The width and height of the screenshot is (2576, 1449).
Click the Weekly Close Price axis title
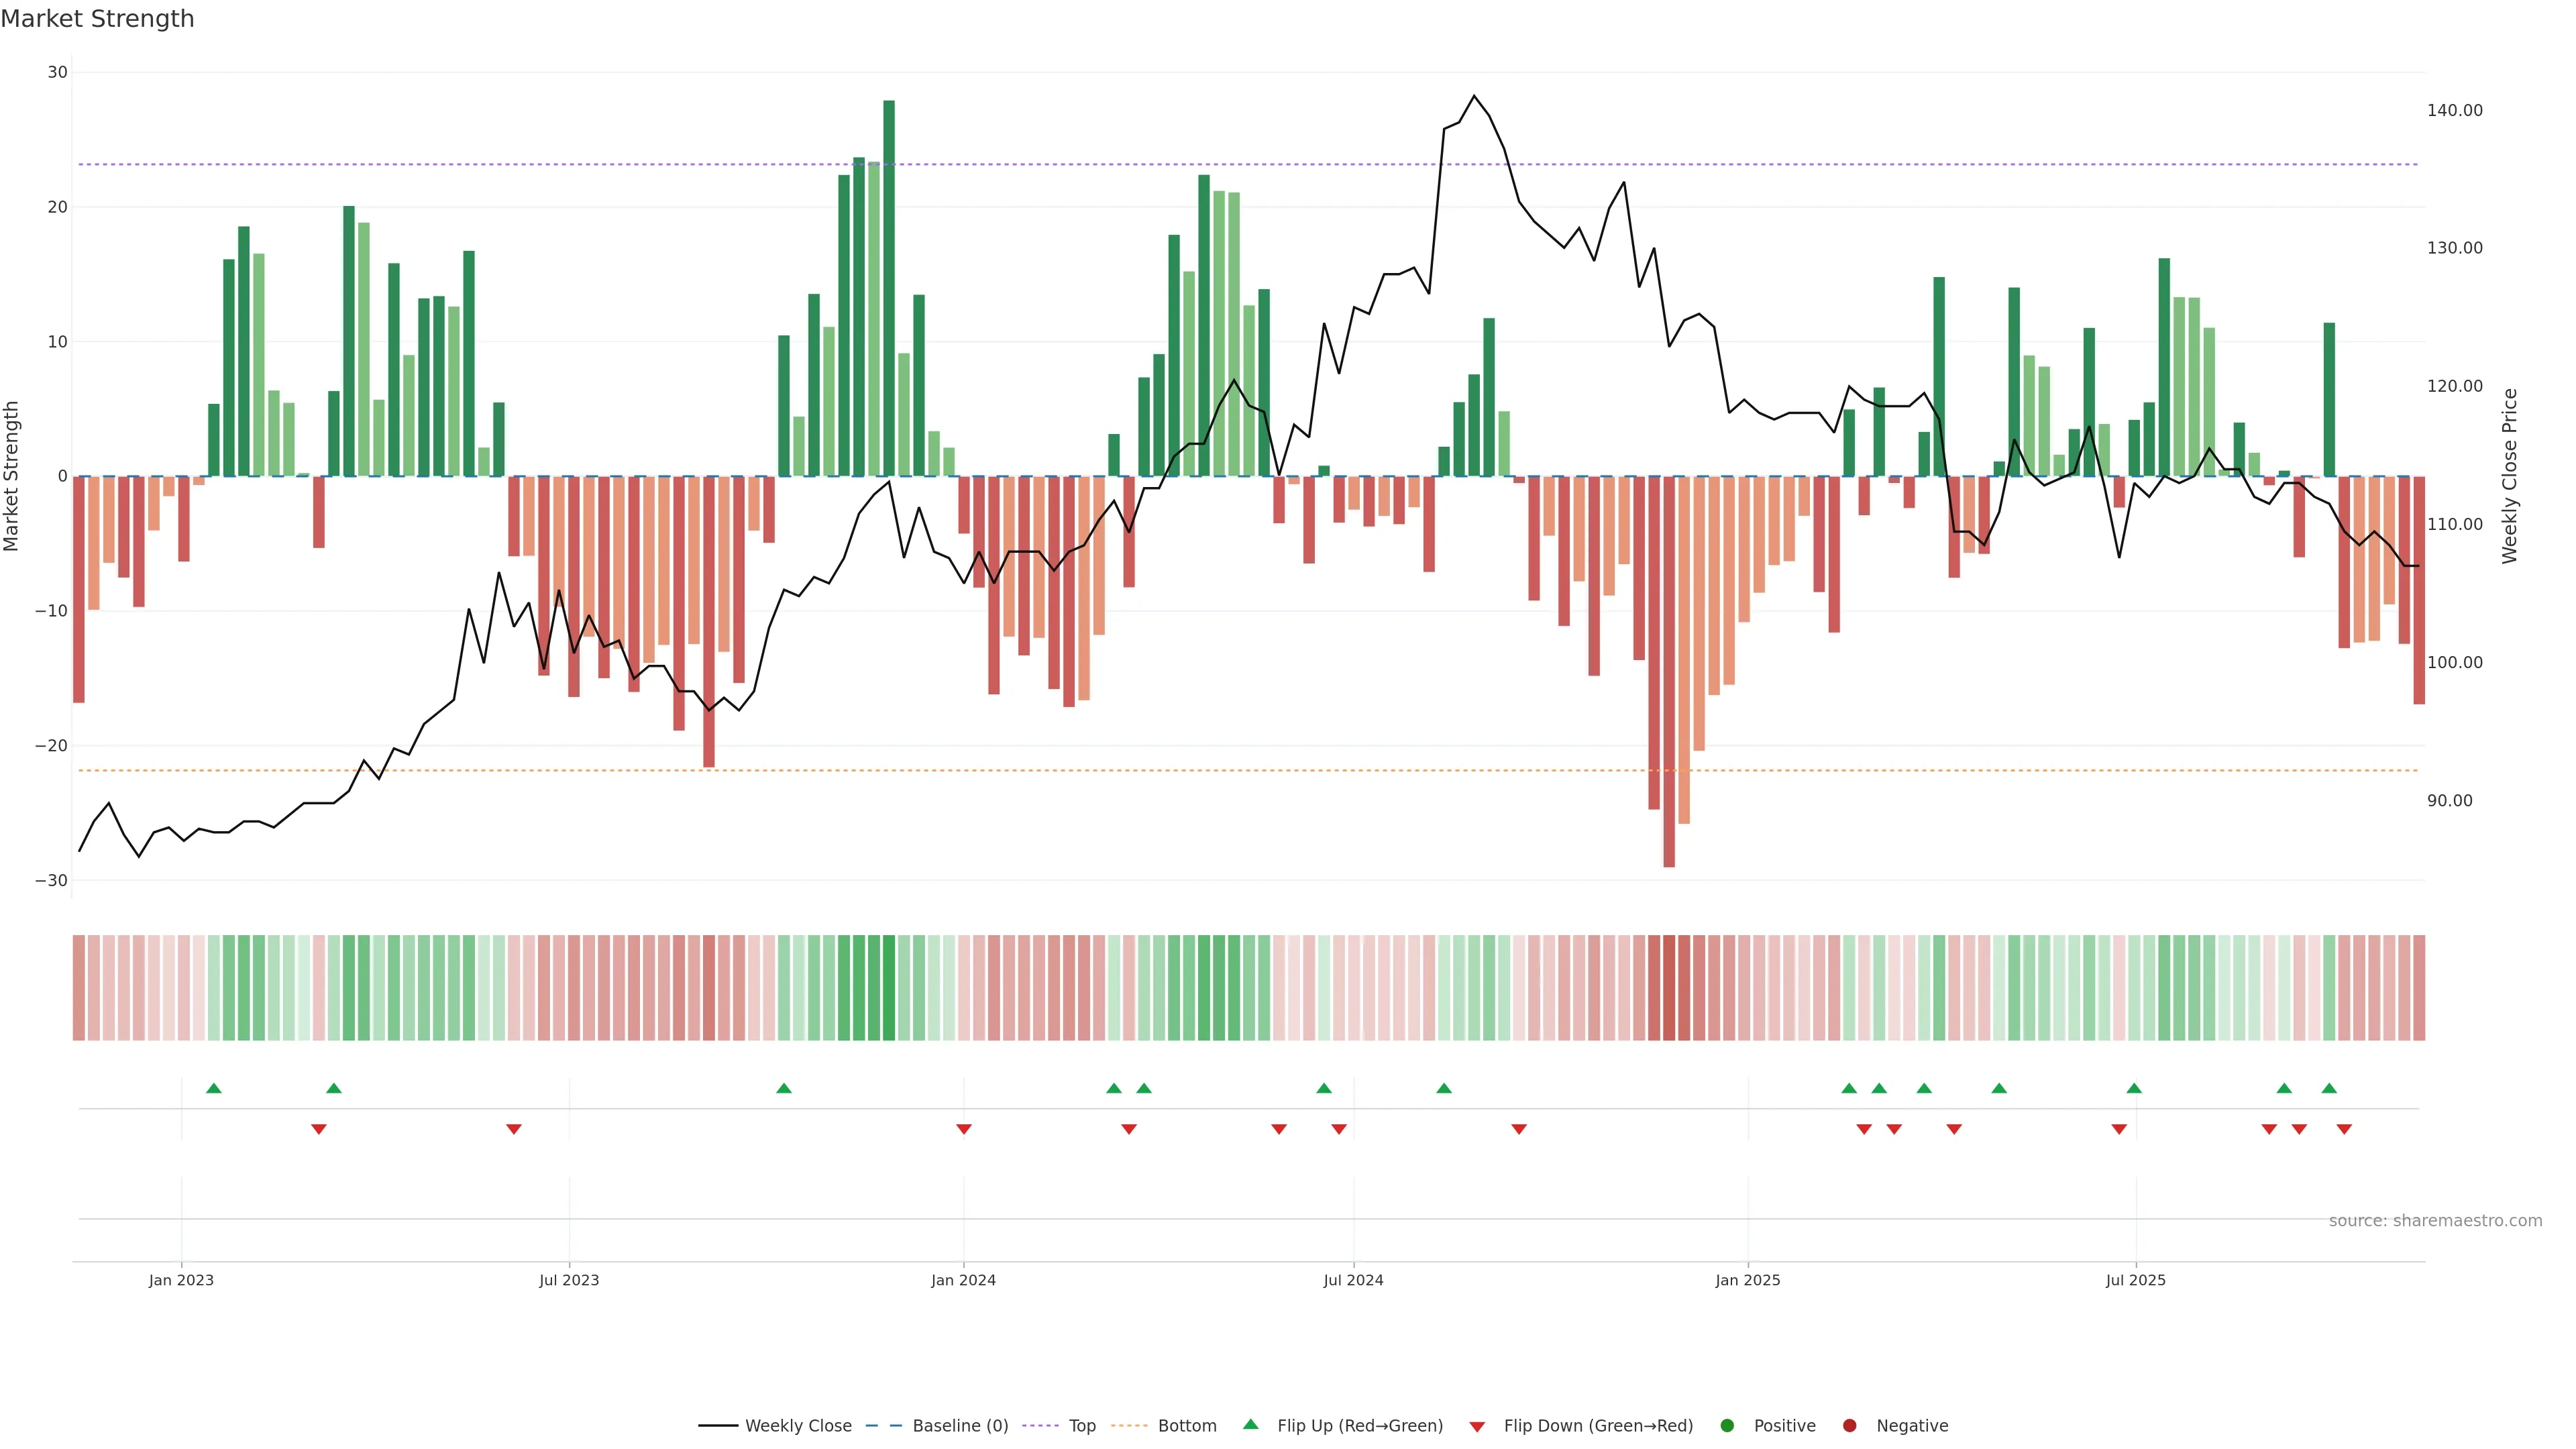2510,476
